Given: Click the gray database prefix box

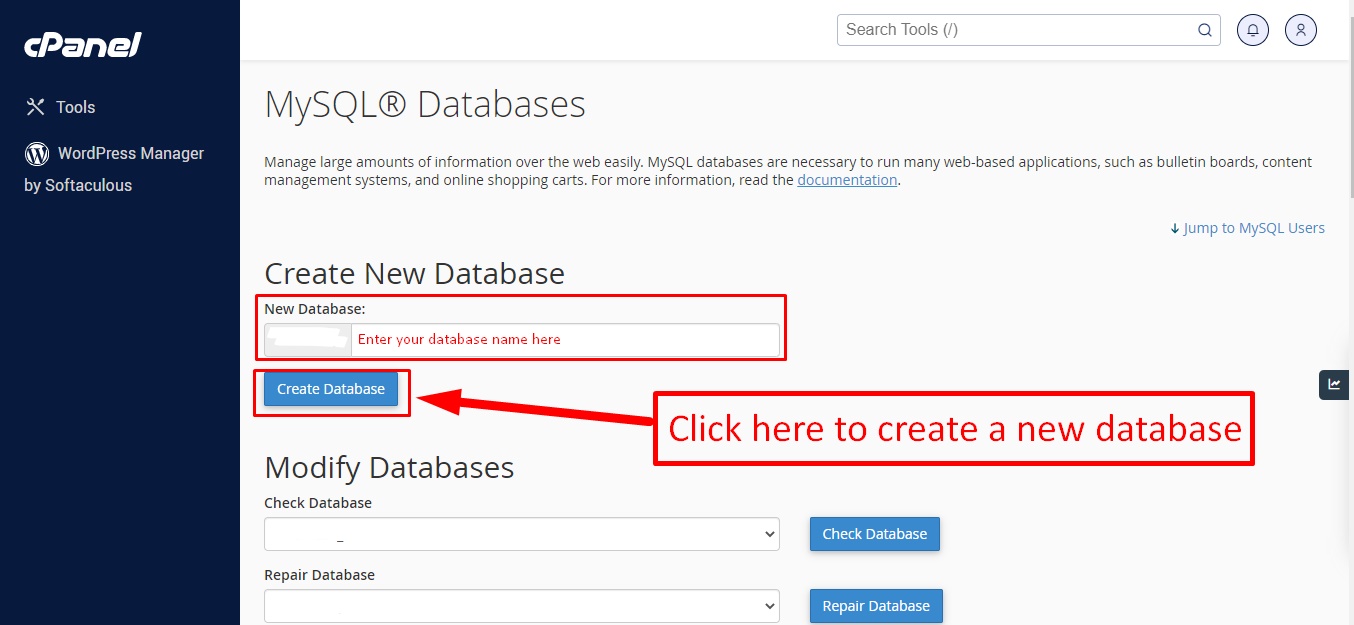Looking at the screenshot, I should [308, 340].
